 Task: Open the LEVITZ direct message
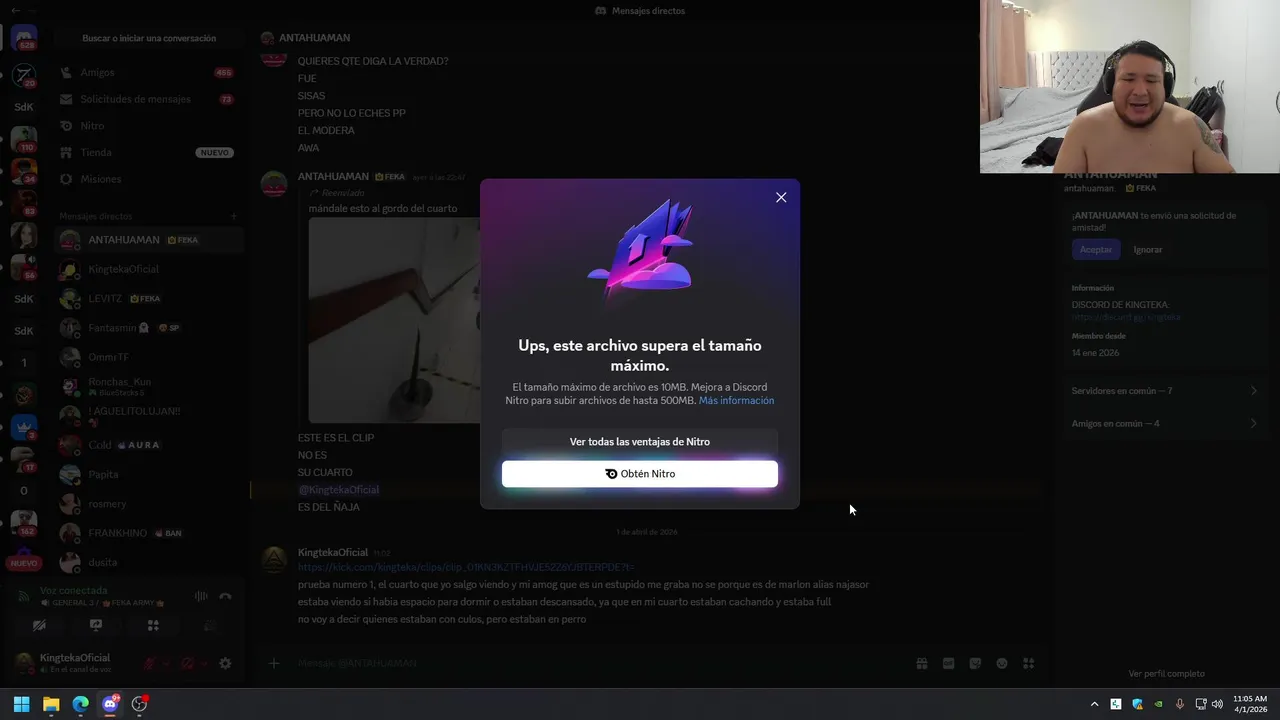pyautogui.click(x=150, y=299)
